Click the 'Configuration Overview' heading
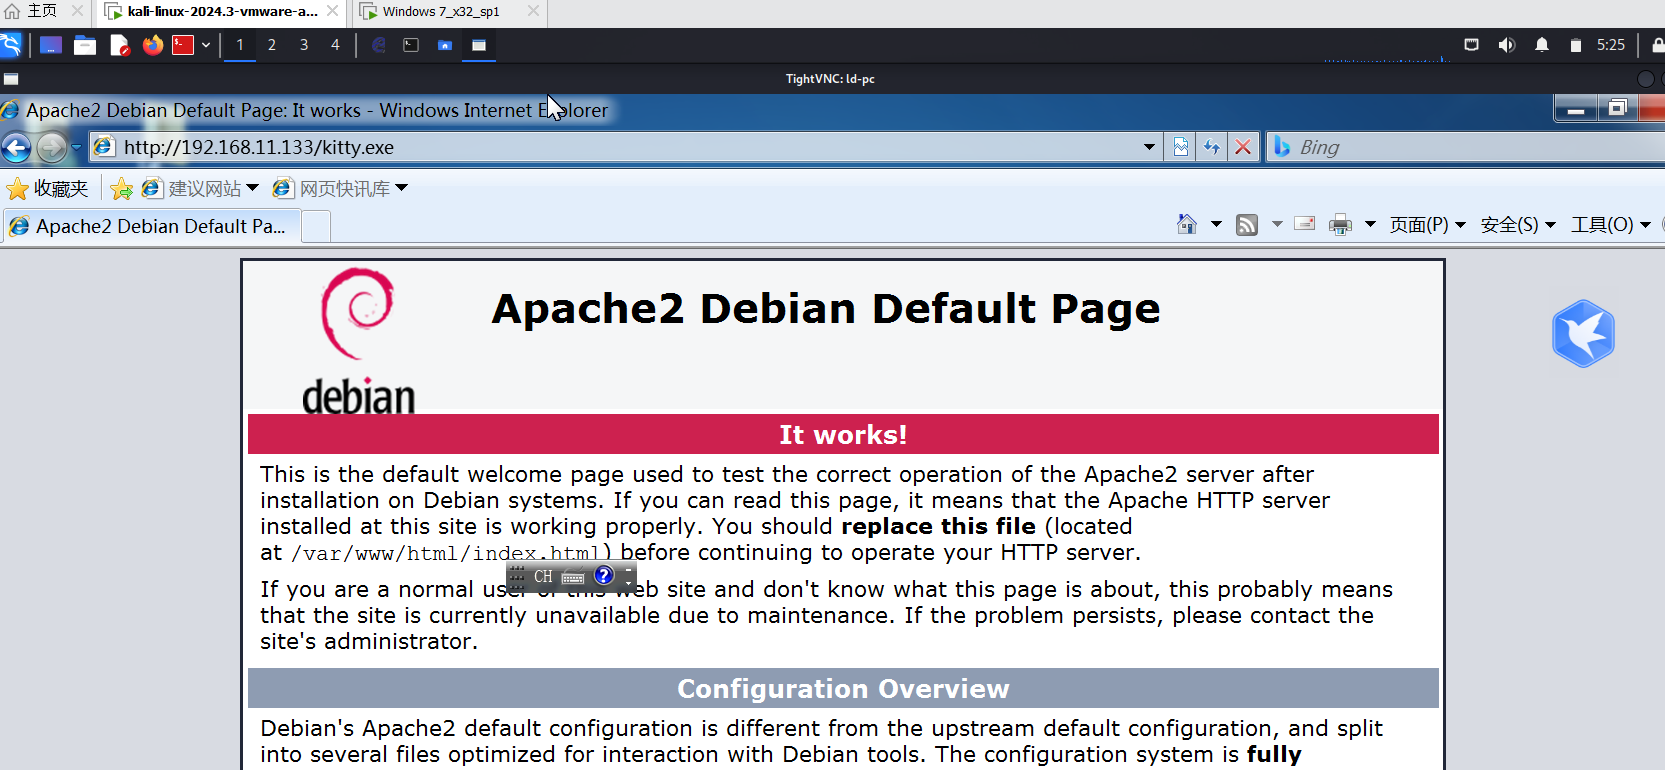Viewport: 1665px width, 770px height. 843,689
